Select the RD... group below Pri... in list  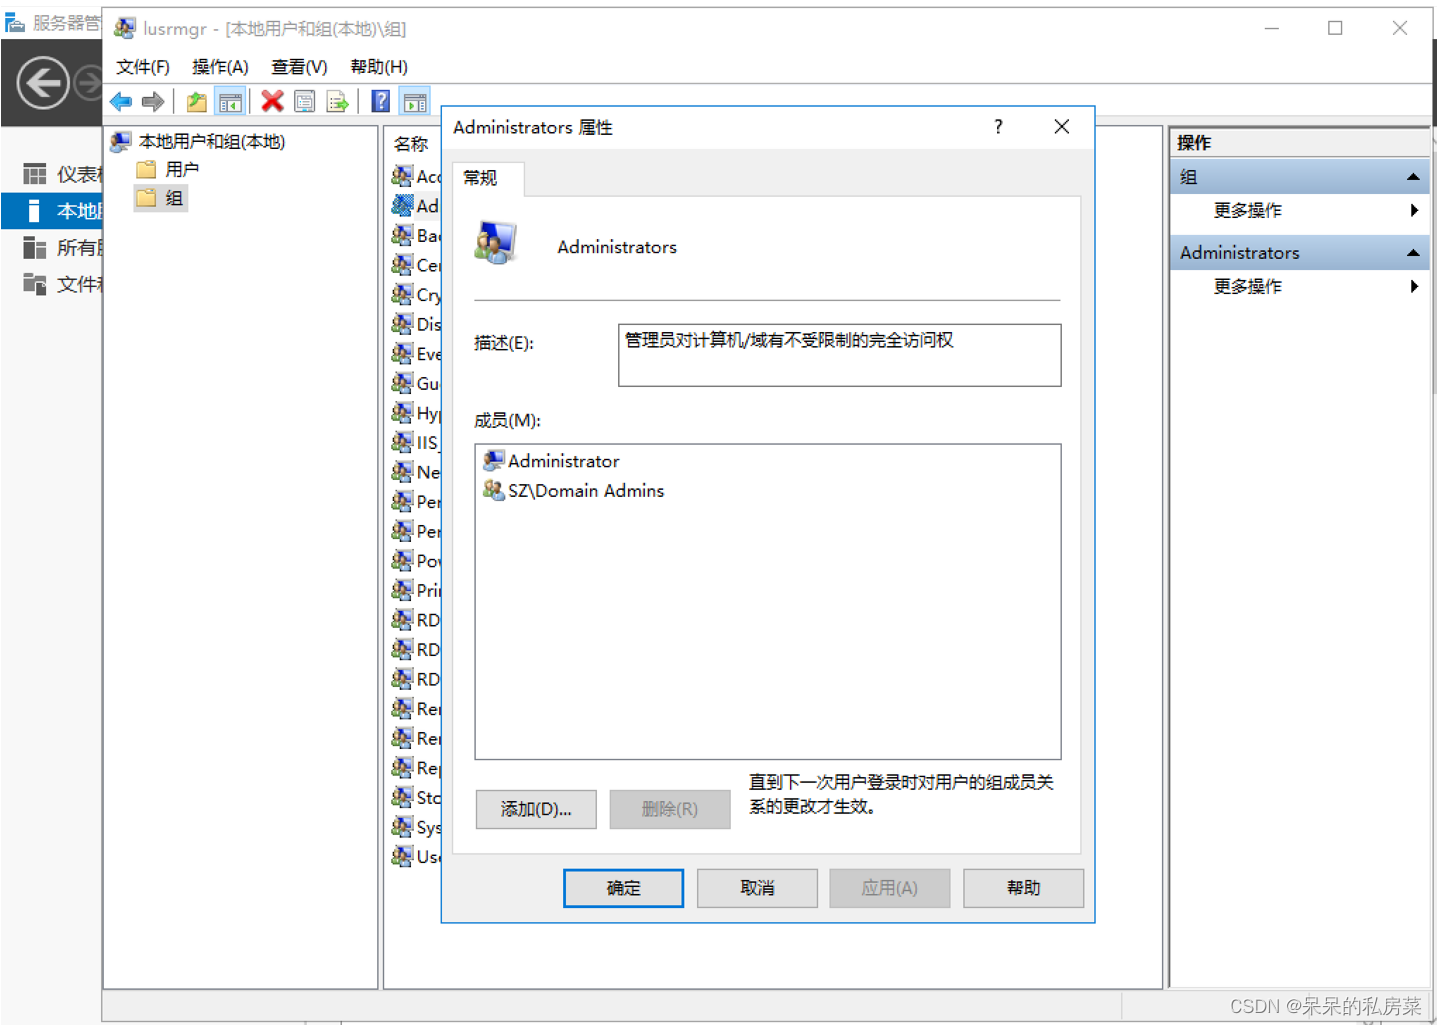(x=416, y=620)
